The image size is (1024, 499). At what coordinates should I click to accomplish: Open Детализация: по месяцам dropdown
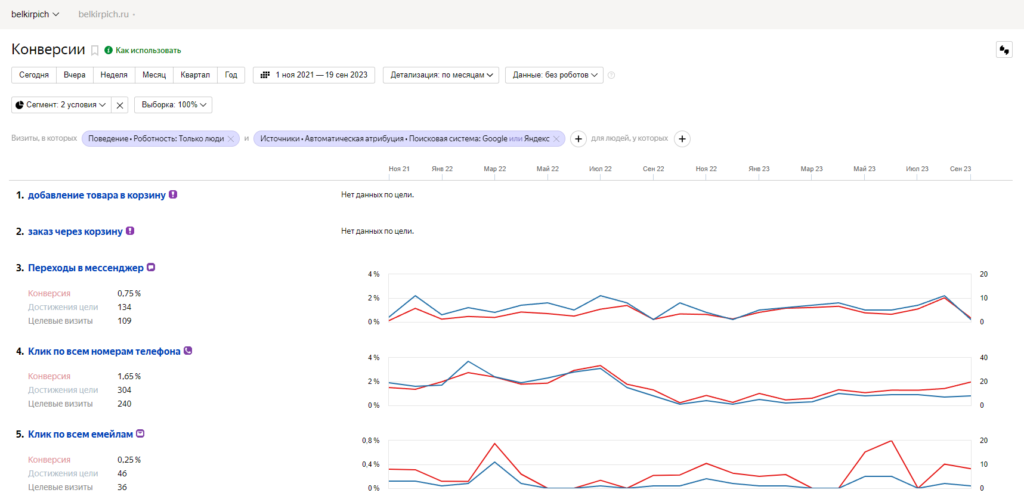tap(441, 75)
